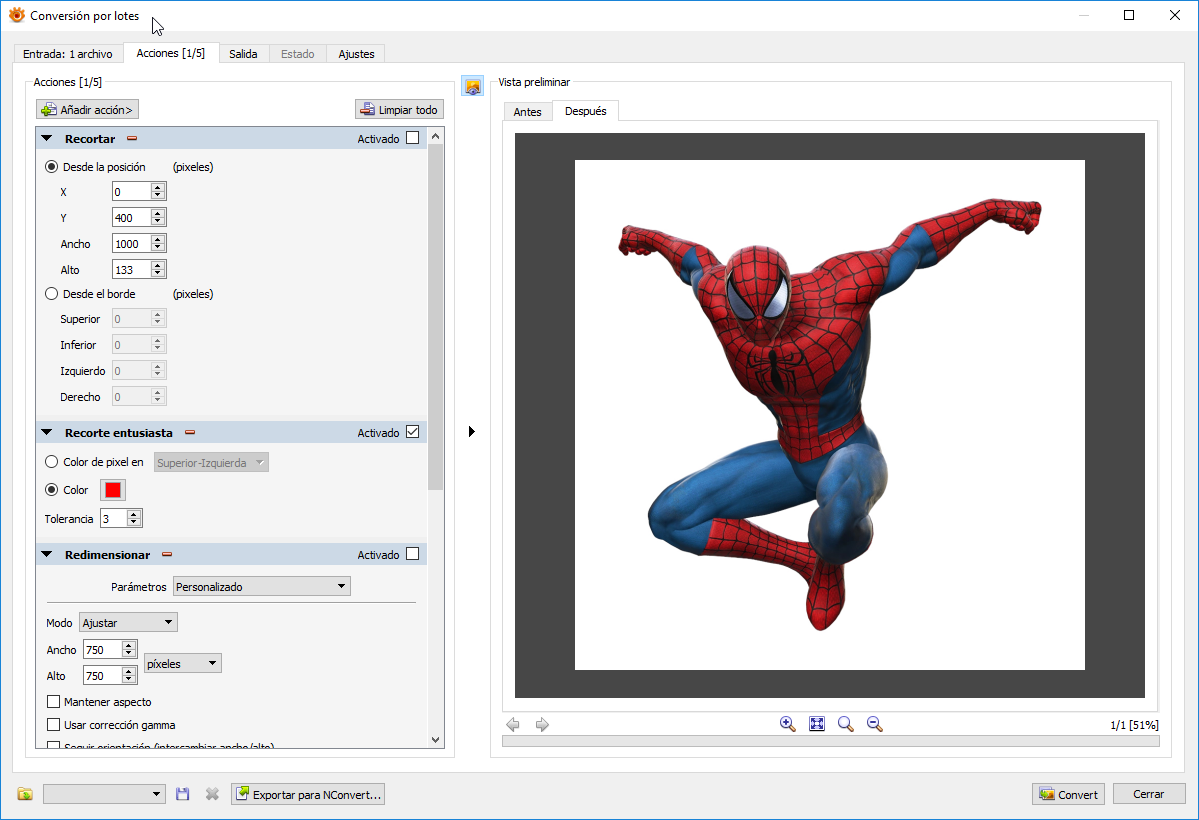Click the fit-to-window zoom icon
Screen dimensions: 1199x820
tap(817, 724)
